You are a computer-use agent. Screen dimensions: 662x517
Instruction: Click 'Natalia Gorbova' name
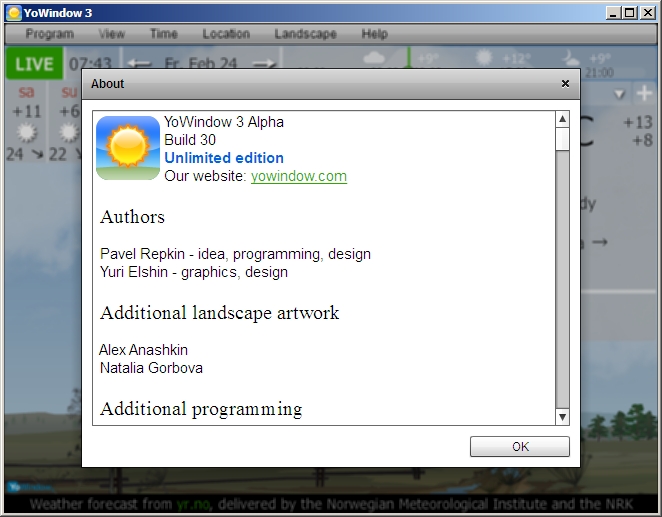point(151,368)
